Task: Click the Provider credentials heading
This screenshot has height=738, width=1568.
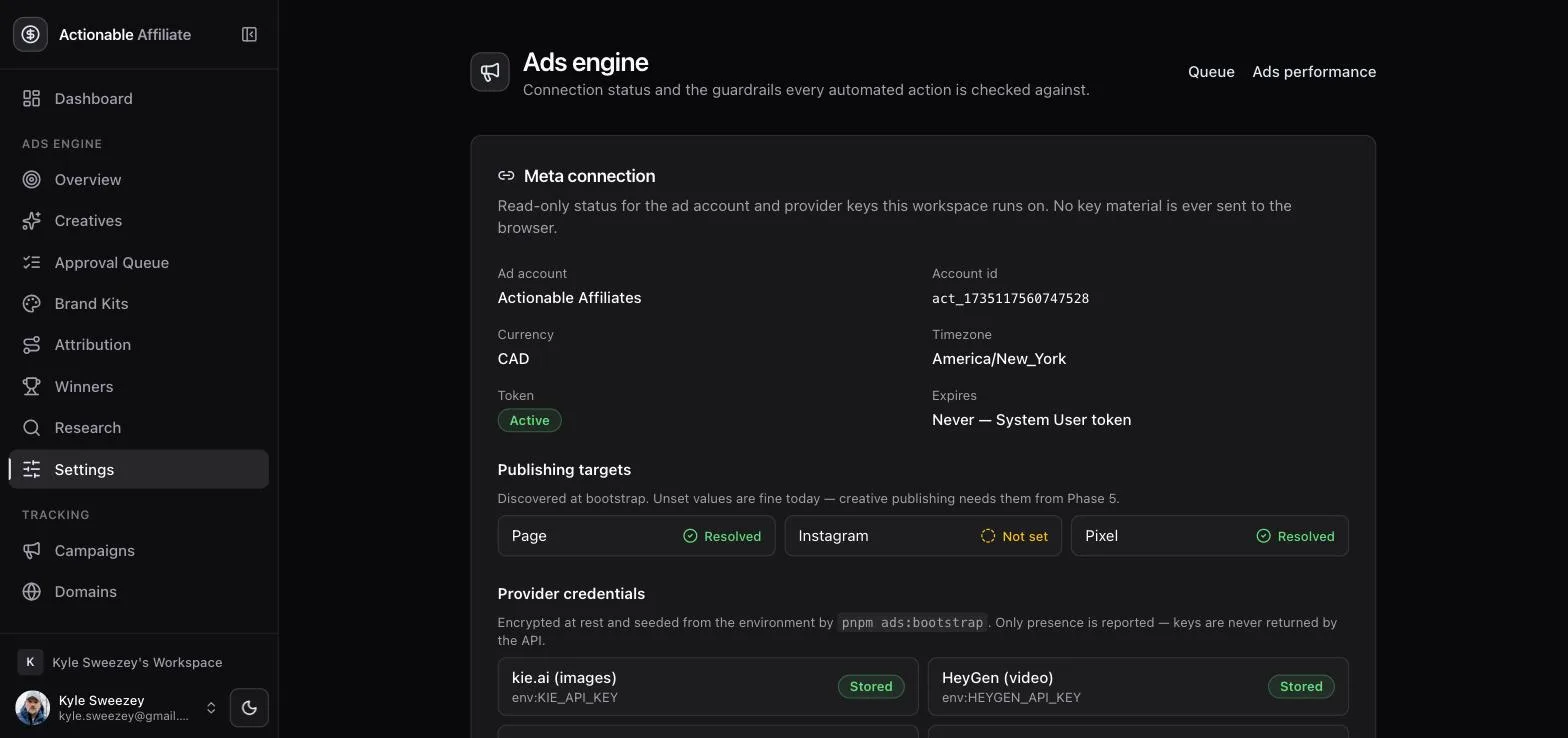Action: [x=571, y=594]
